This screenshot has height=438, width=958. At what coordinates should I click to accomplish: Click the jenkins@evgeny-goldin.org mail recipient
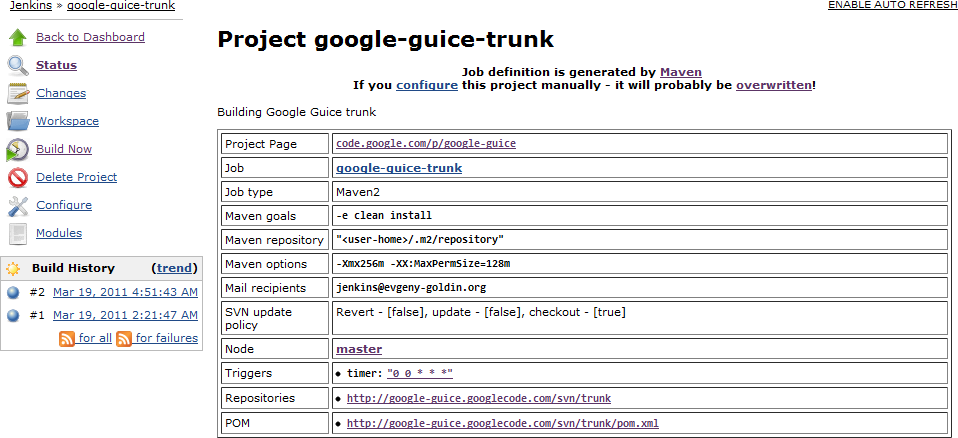coord(411,288)
